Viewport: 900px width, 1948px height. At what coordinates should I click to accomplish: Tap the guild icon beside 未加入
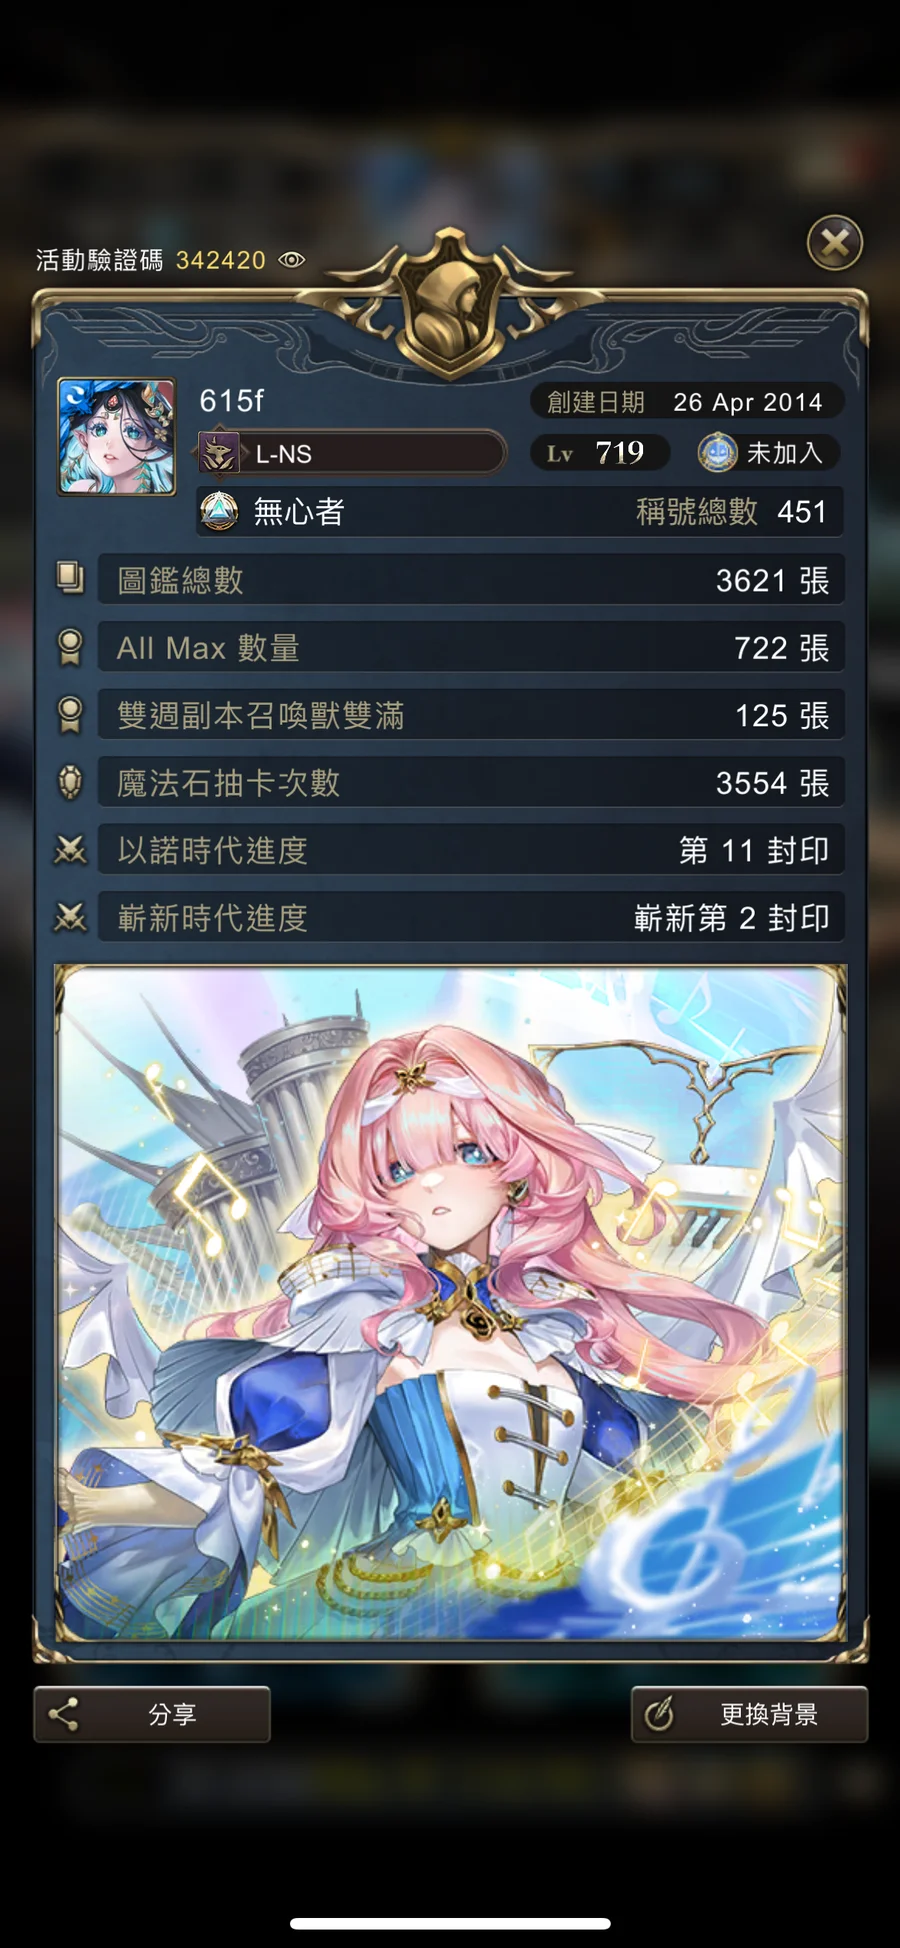point(717,453)
